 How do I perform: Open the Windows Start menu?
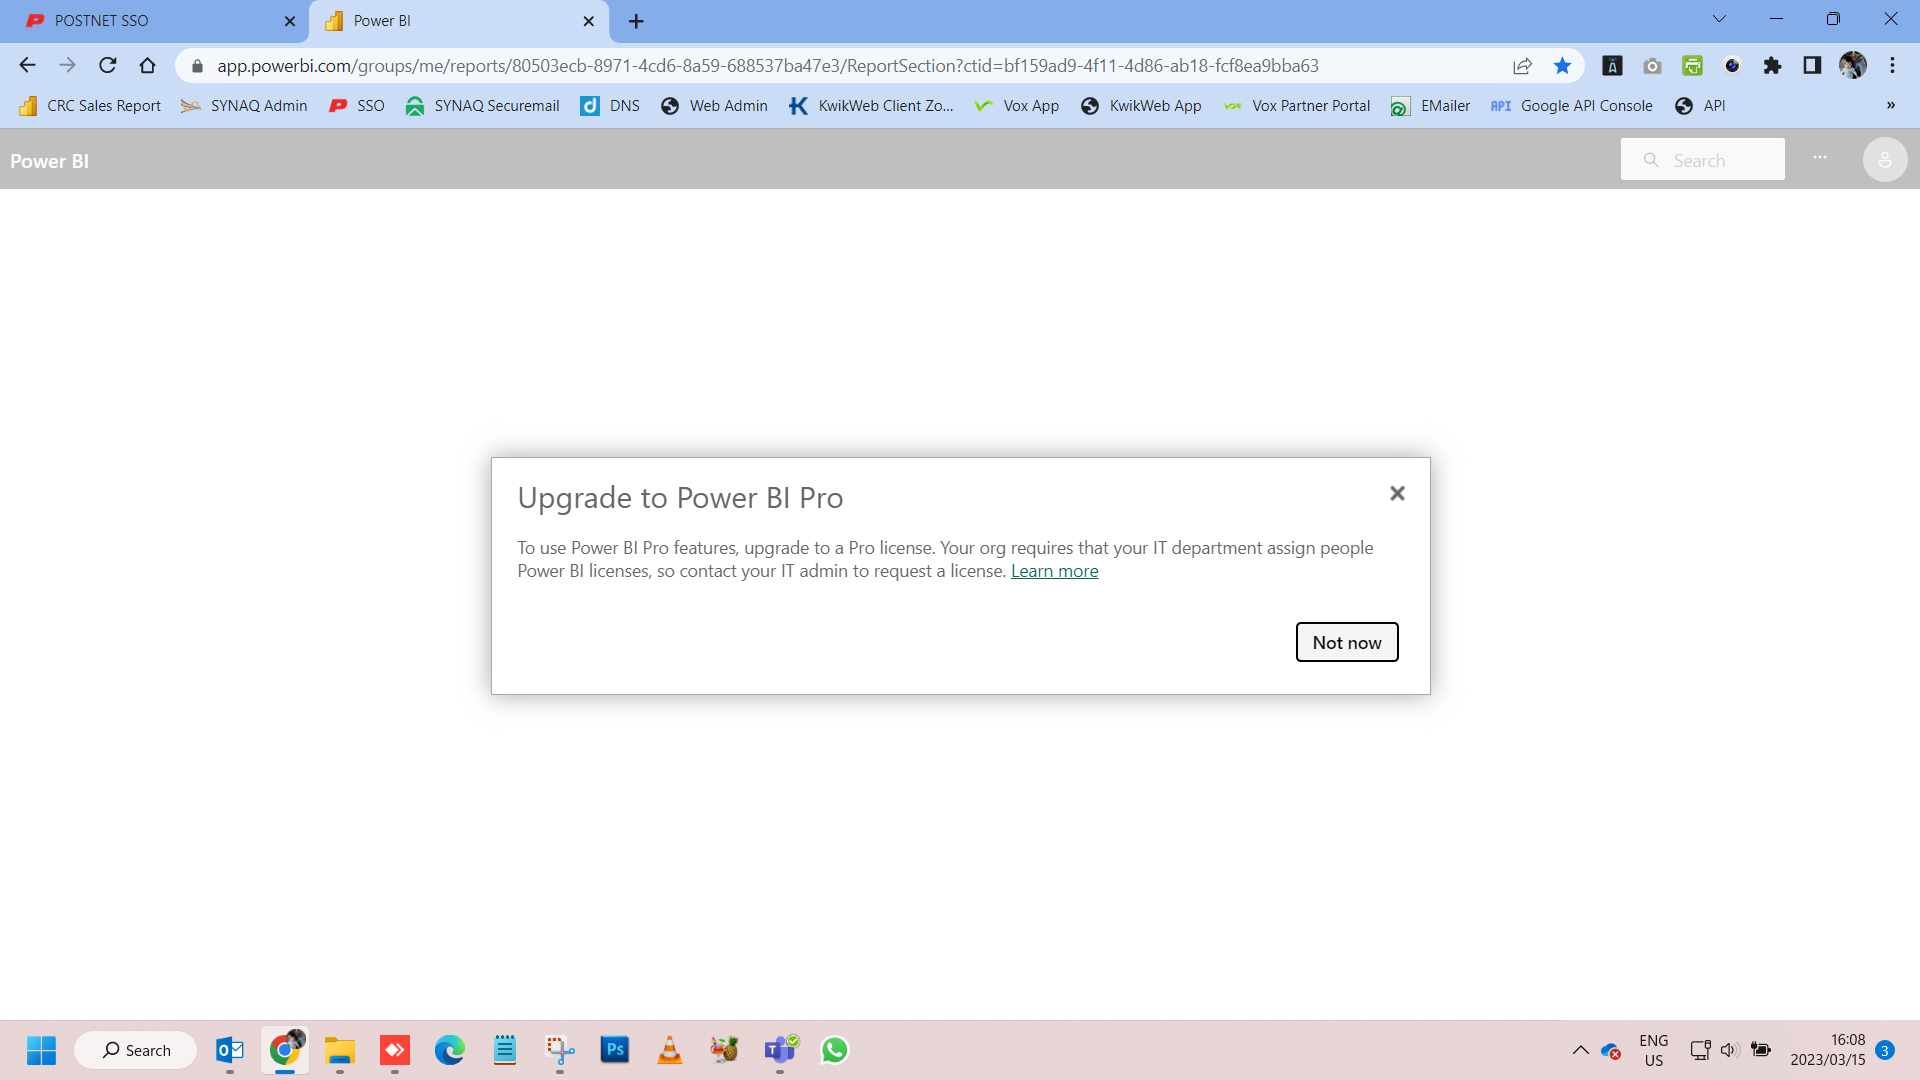(41, 1050)
